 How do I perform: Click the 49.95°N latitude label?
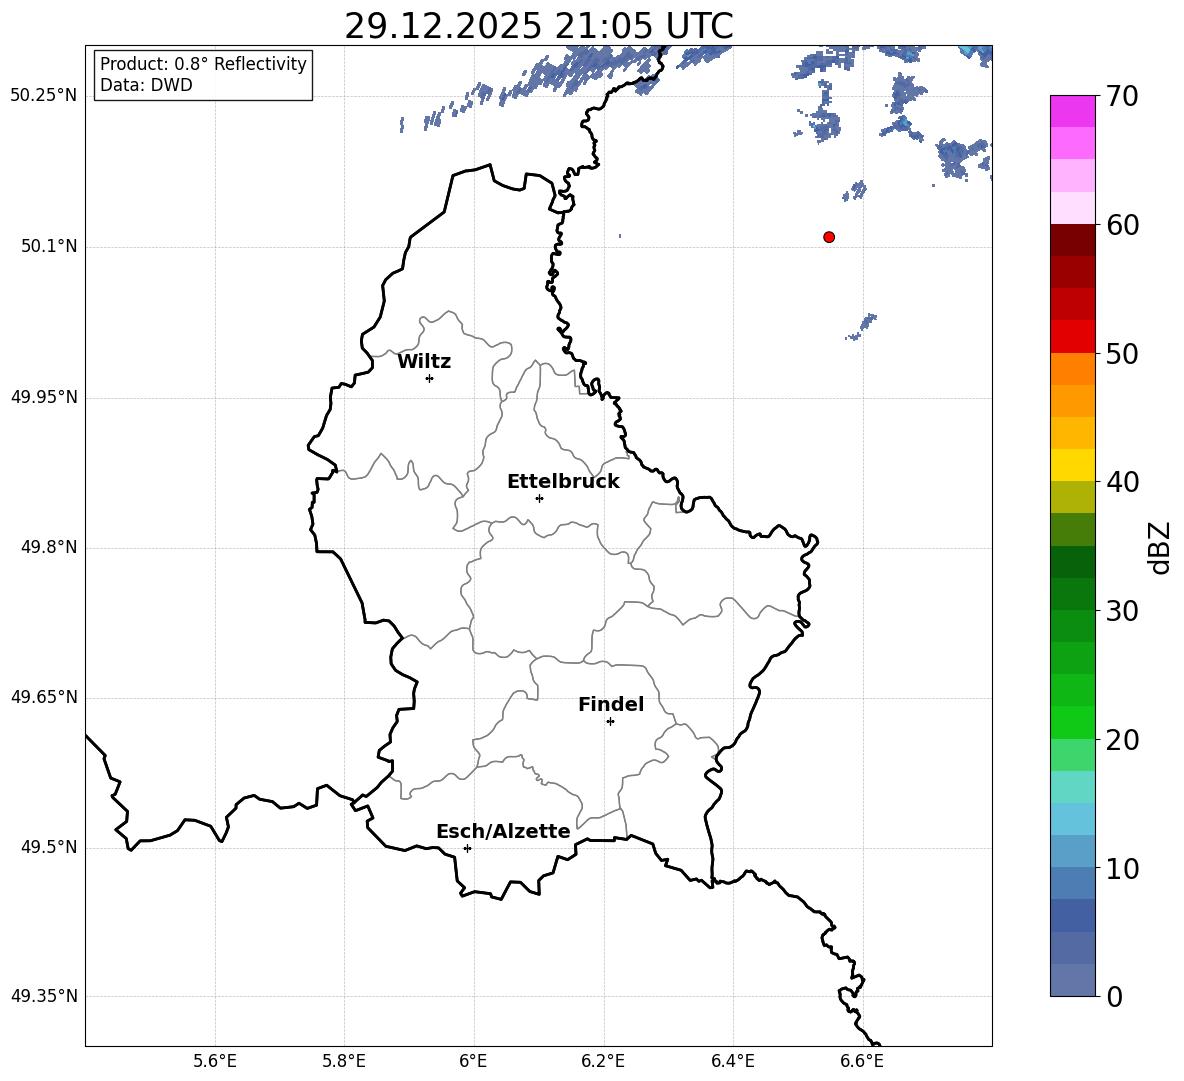pos(44,397)
